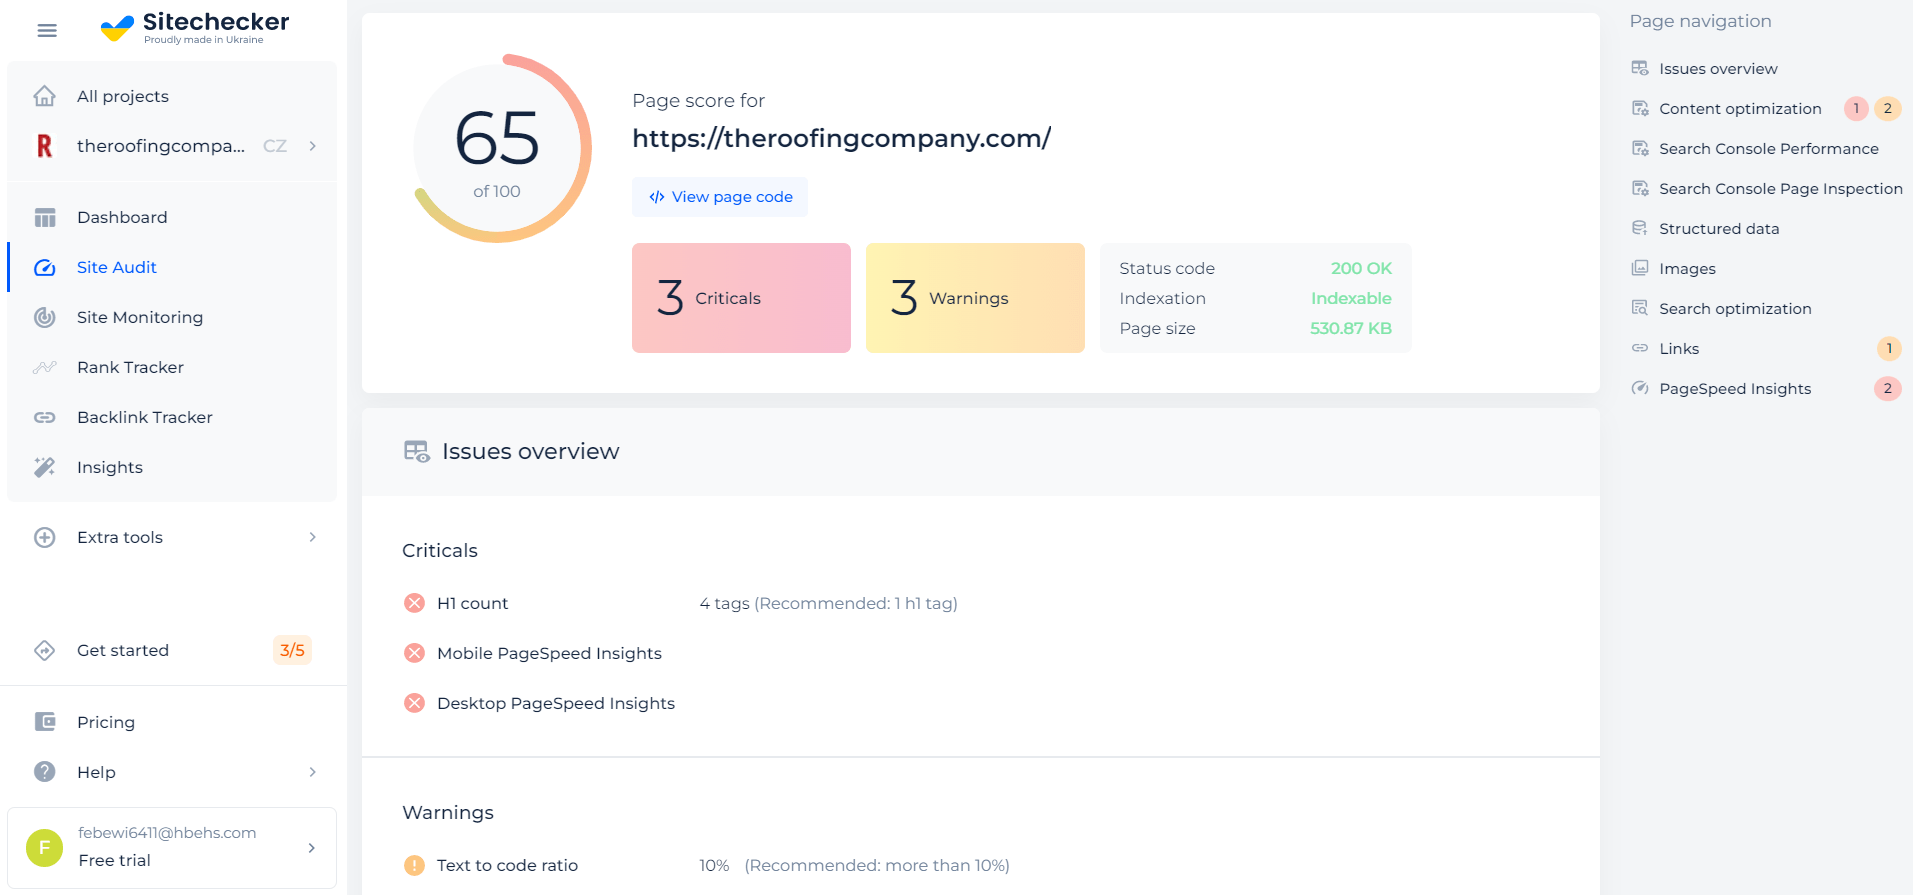Click the Sitechecker logo
Image resolution: width=1913 pixels, height=895 pixels.
click(195, 28)
